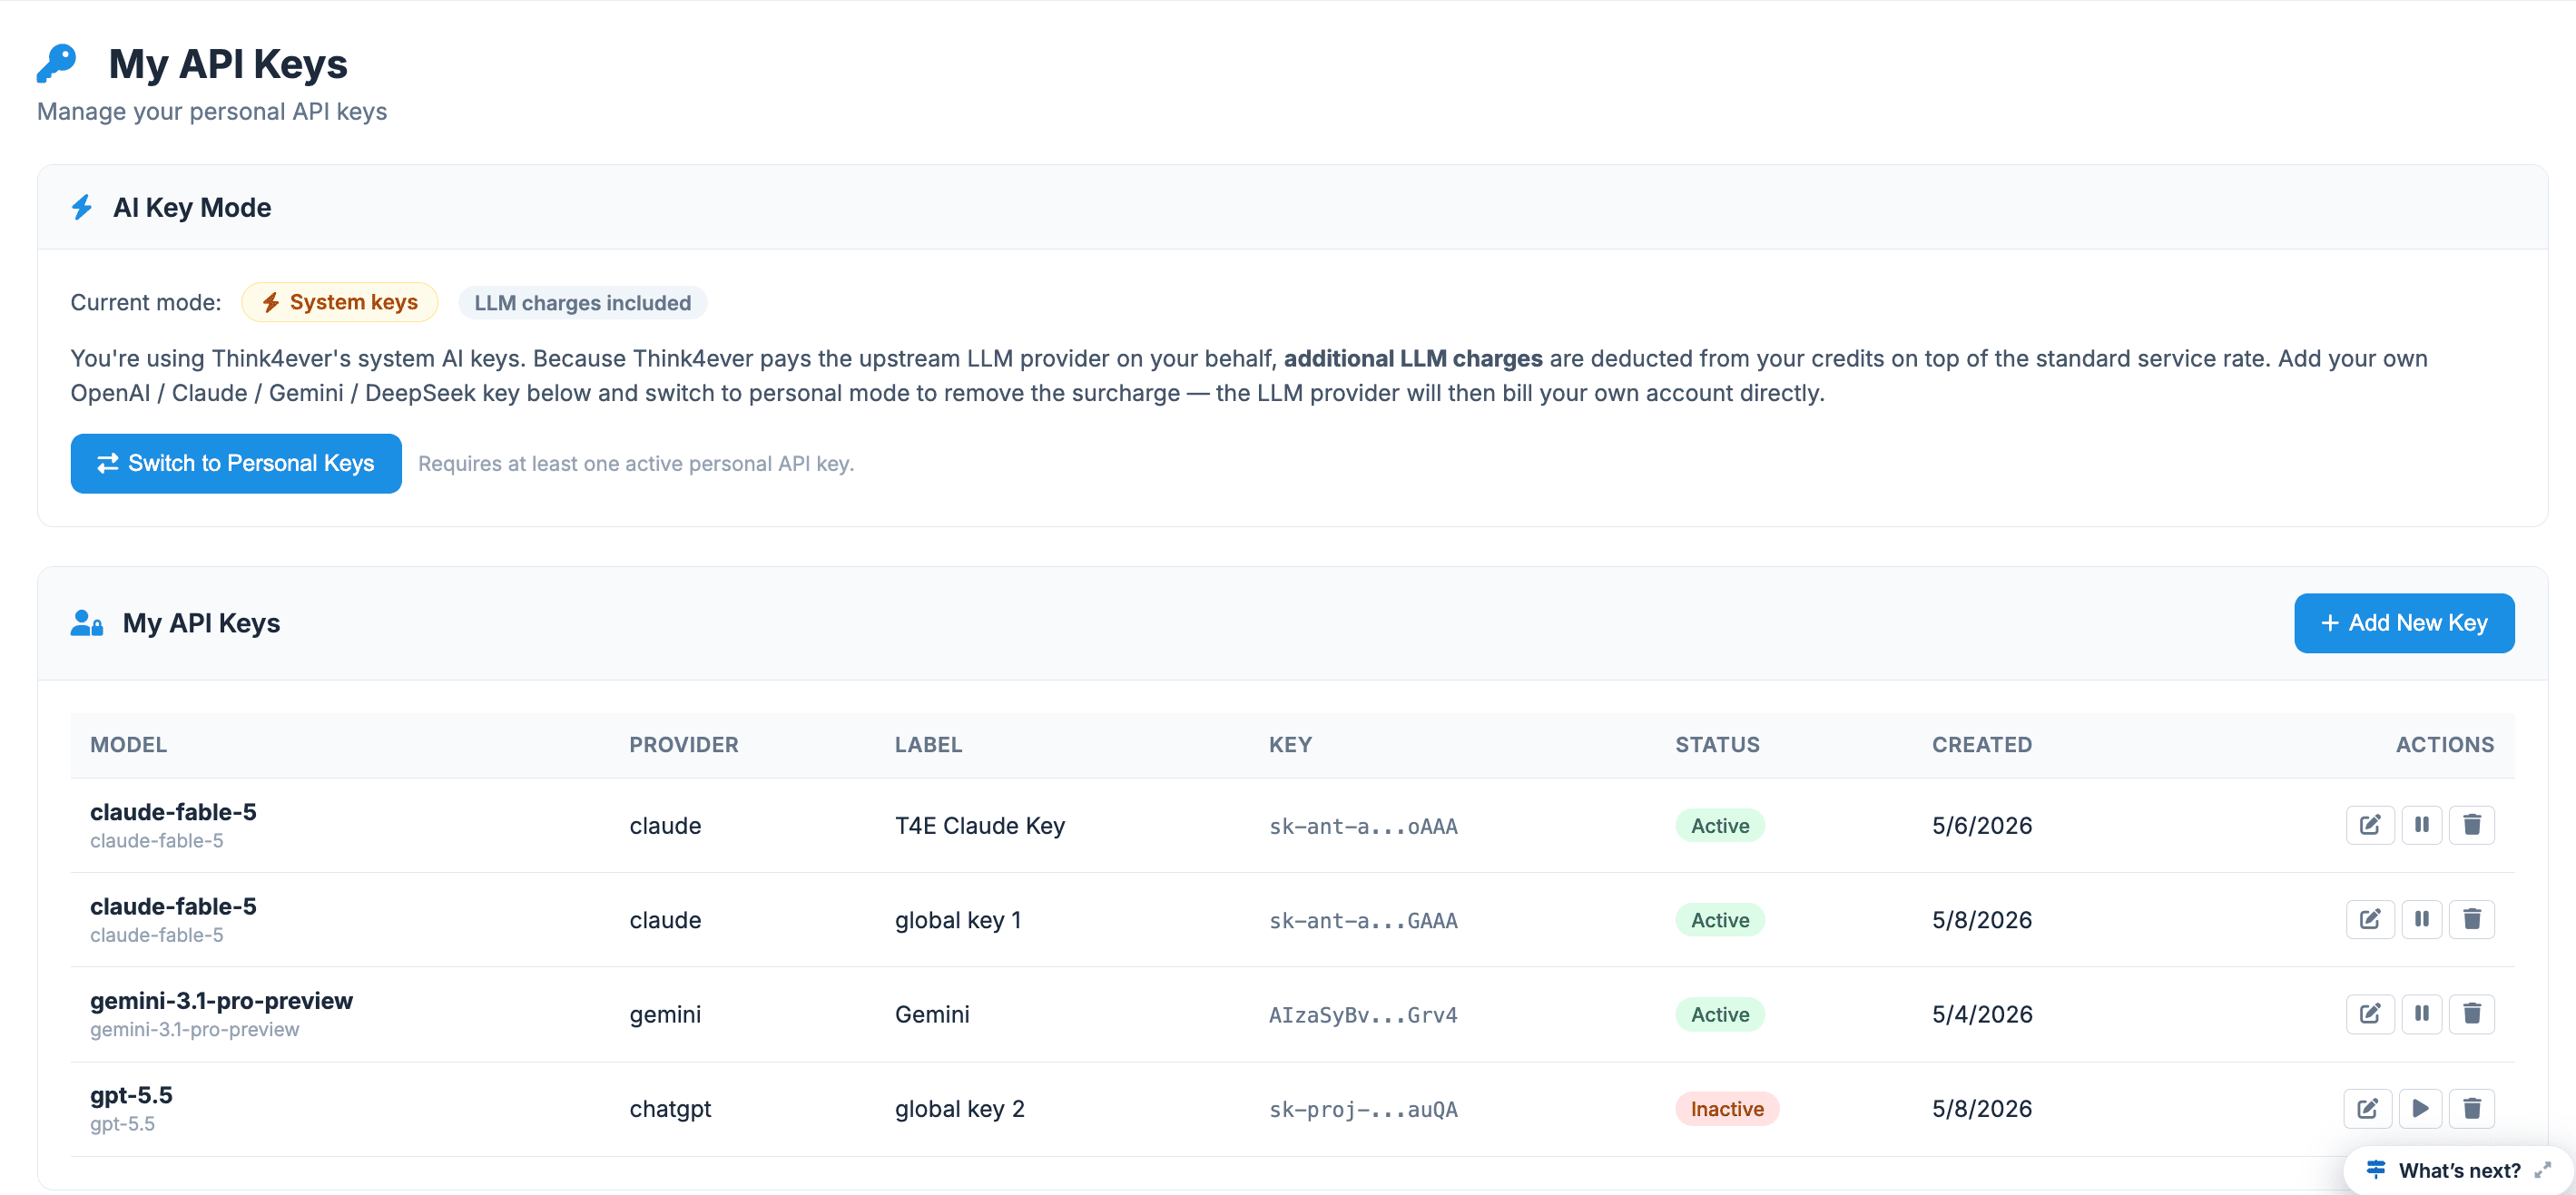Click the signpost icon in What's next

(2376, 1170)
